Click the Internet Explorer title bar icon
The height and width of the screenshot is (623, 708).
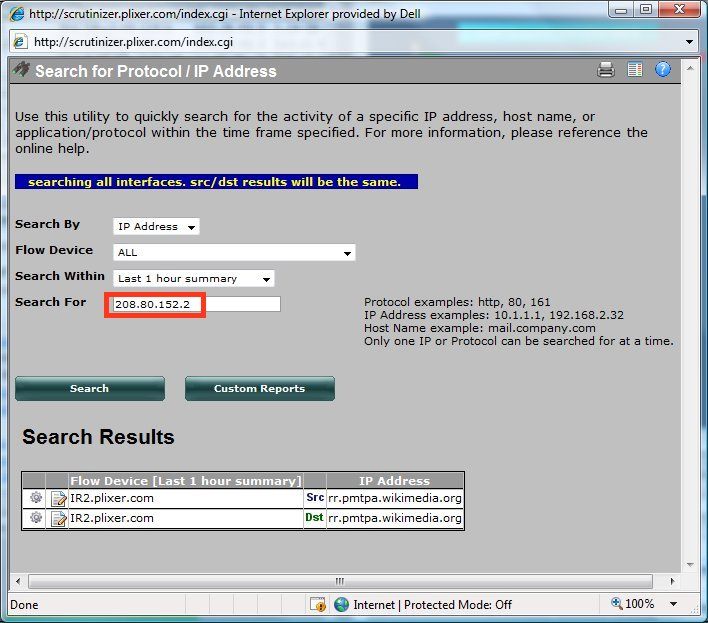tap(17, 14)
